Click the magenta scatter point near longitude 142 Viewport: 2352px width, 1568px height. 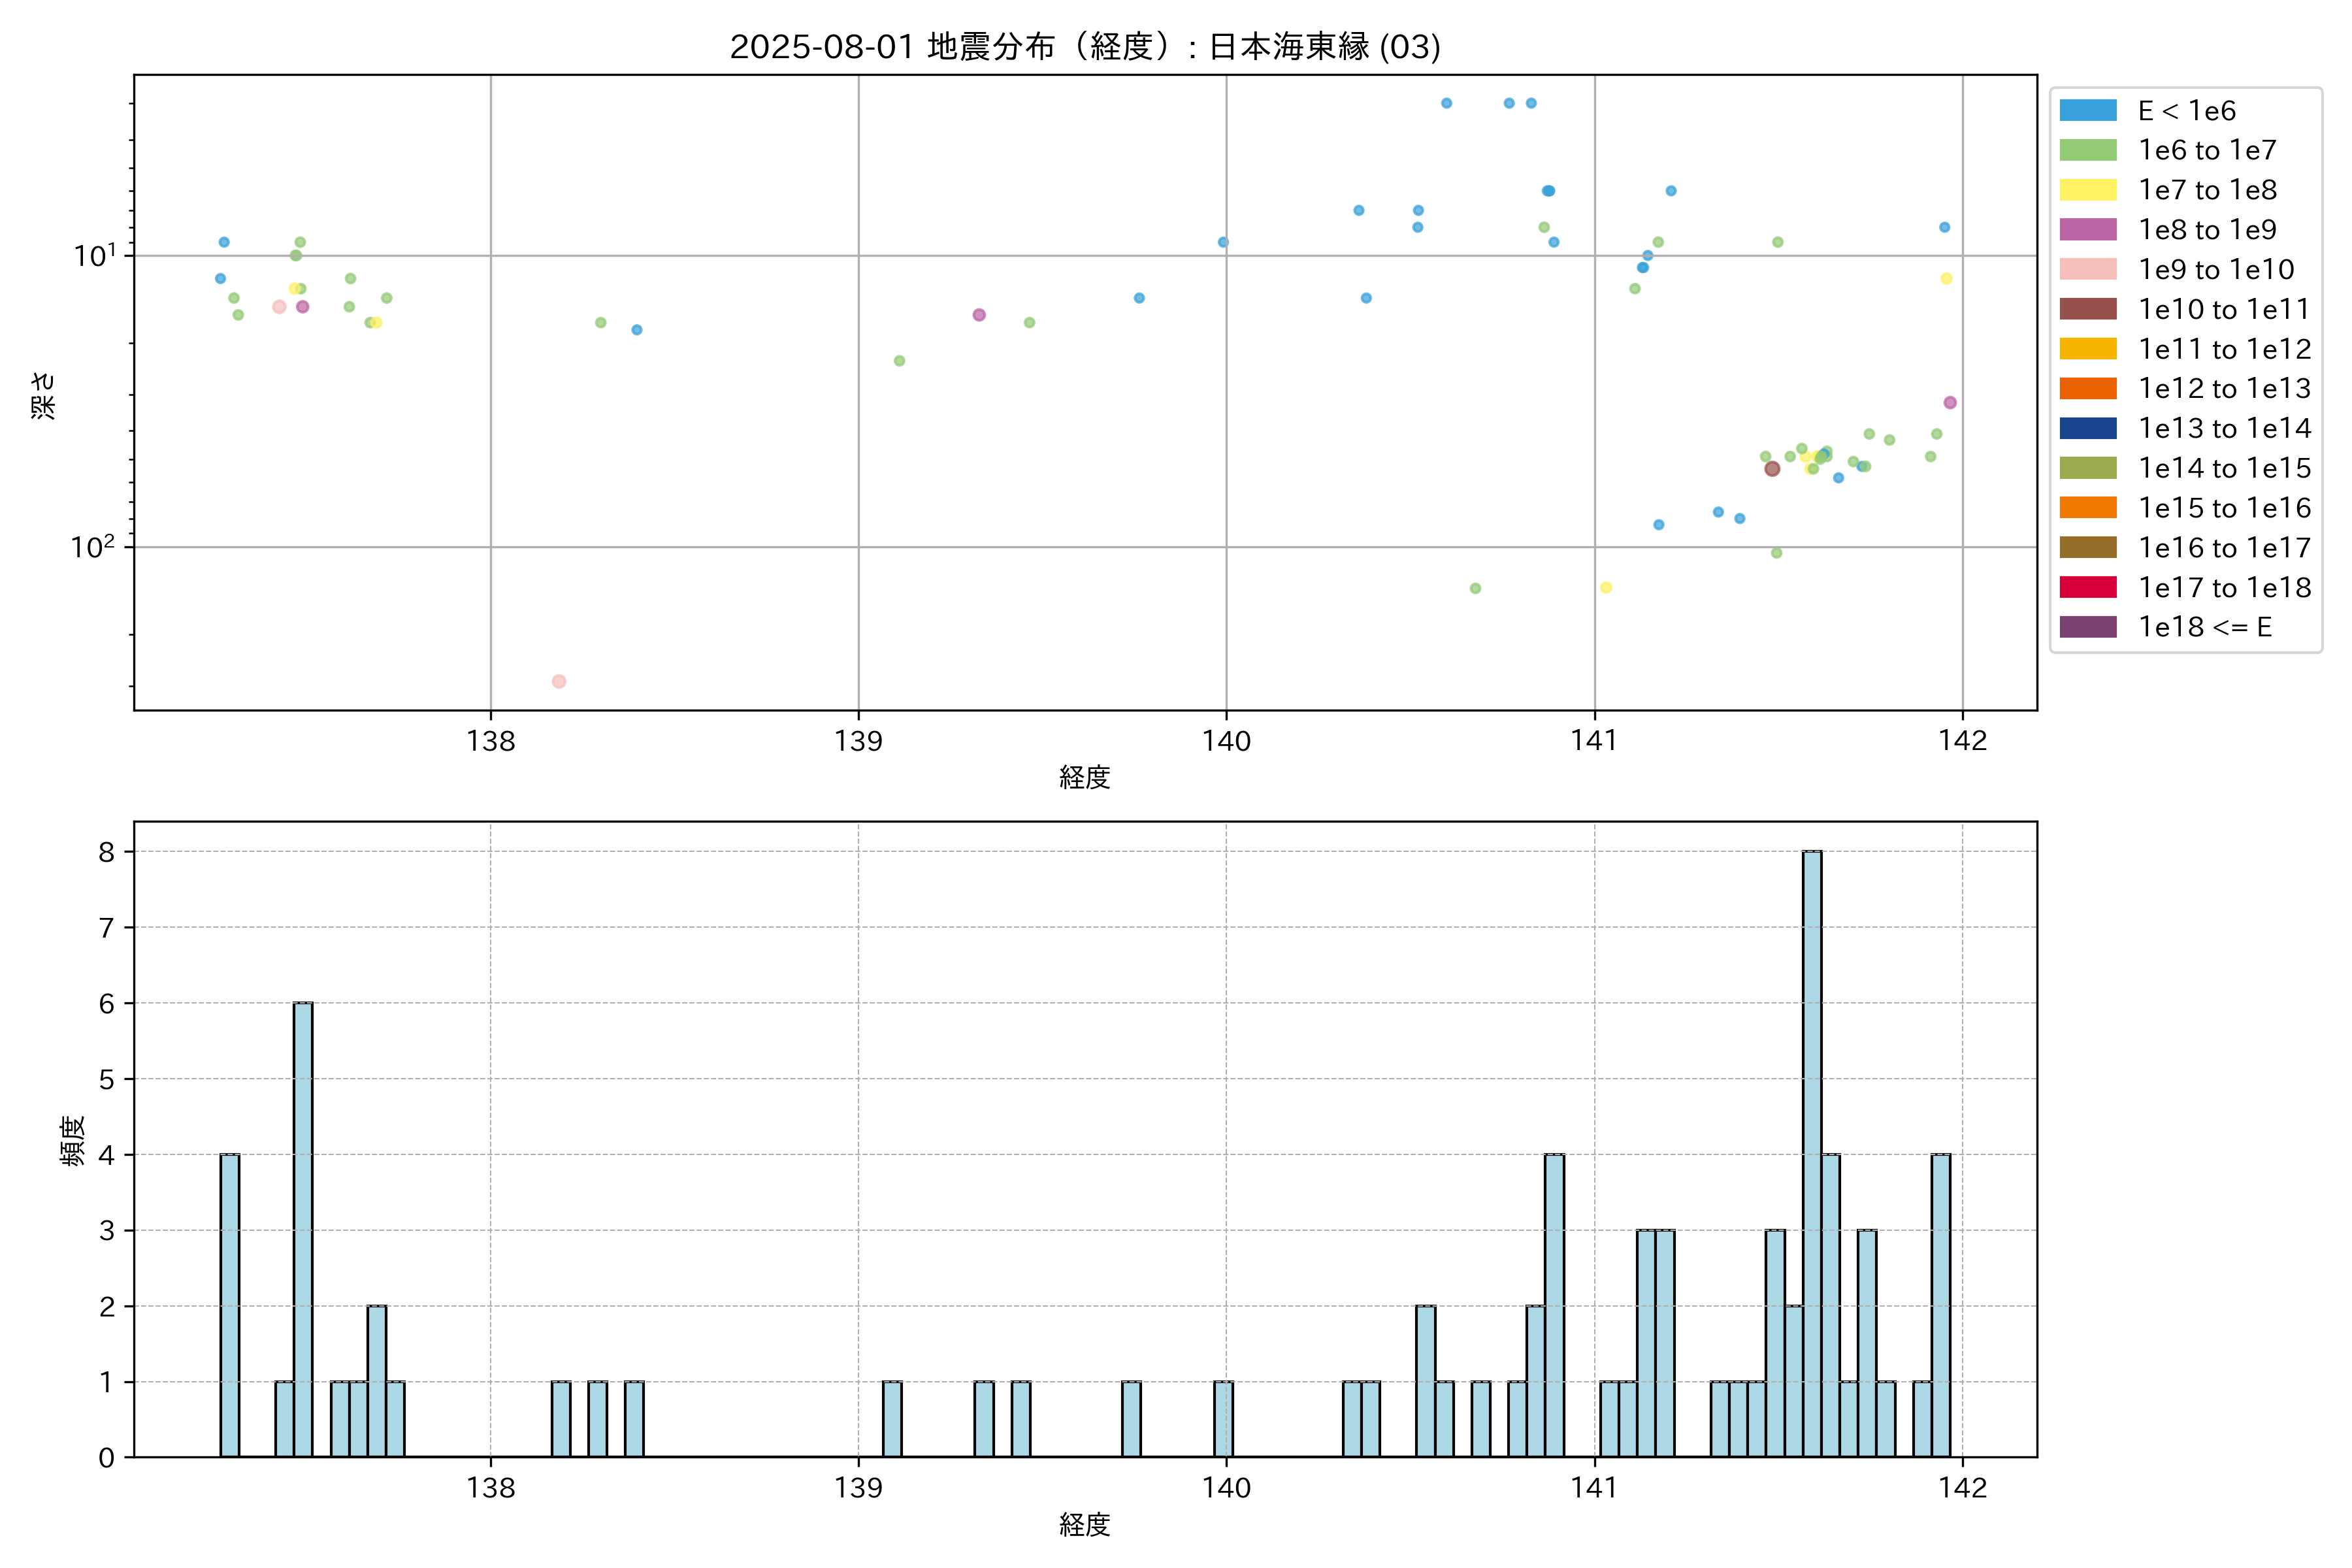[1950, 403]
